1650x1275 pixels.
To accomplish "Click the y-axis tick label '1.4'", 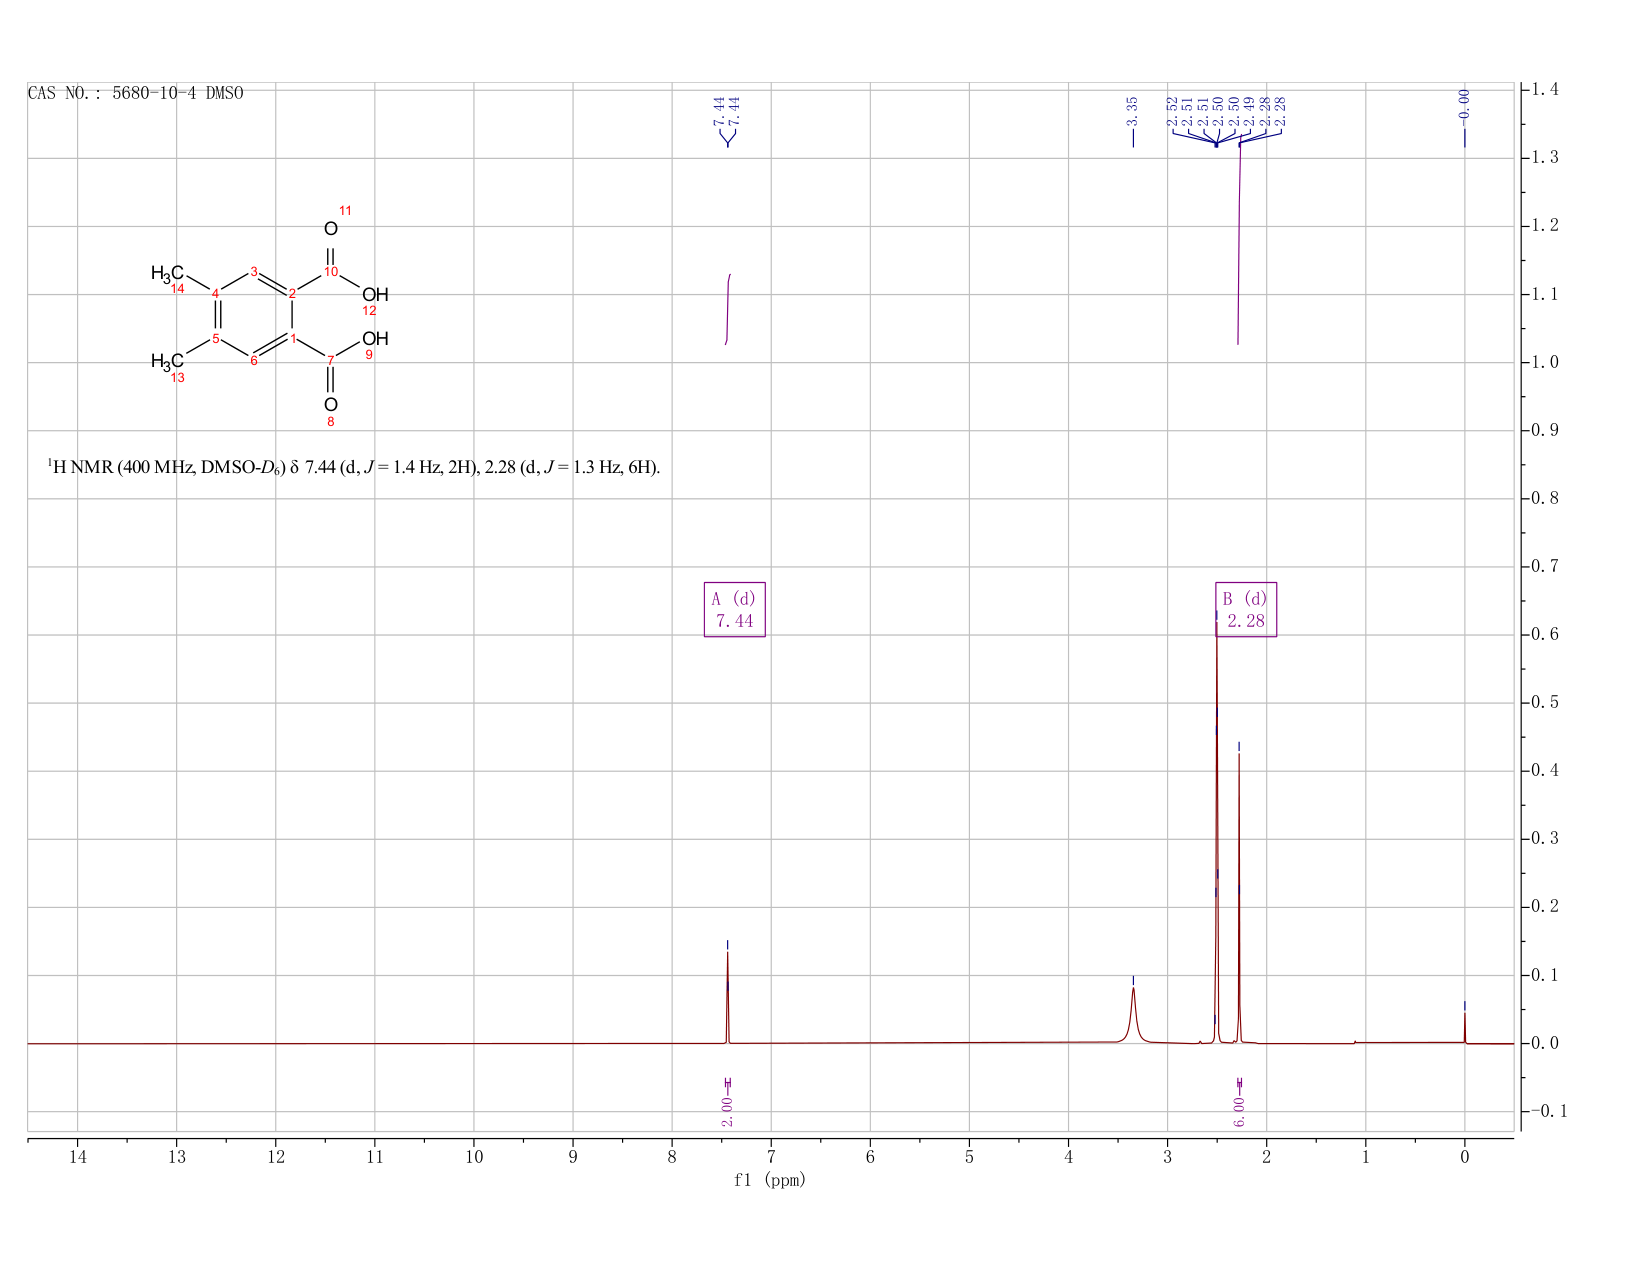I will coord(1544,90).
